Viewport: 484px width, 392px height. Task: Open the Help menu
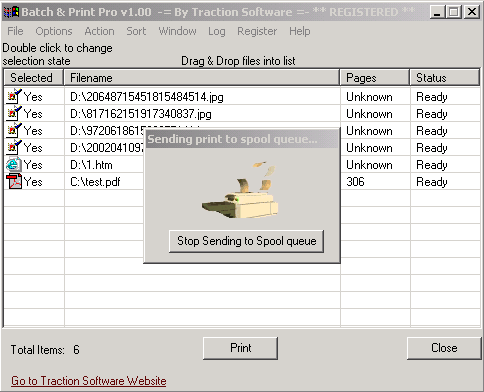point(300,31)
